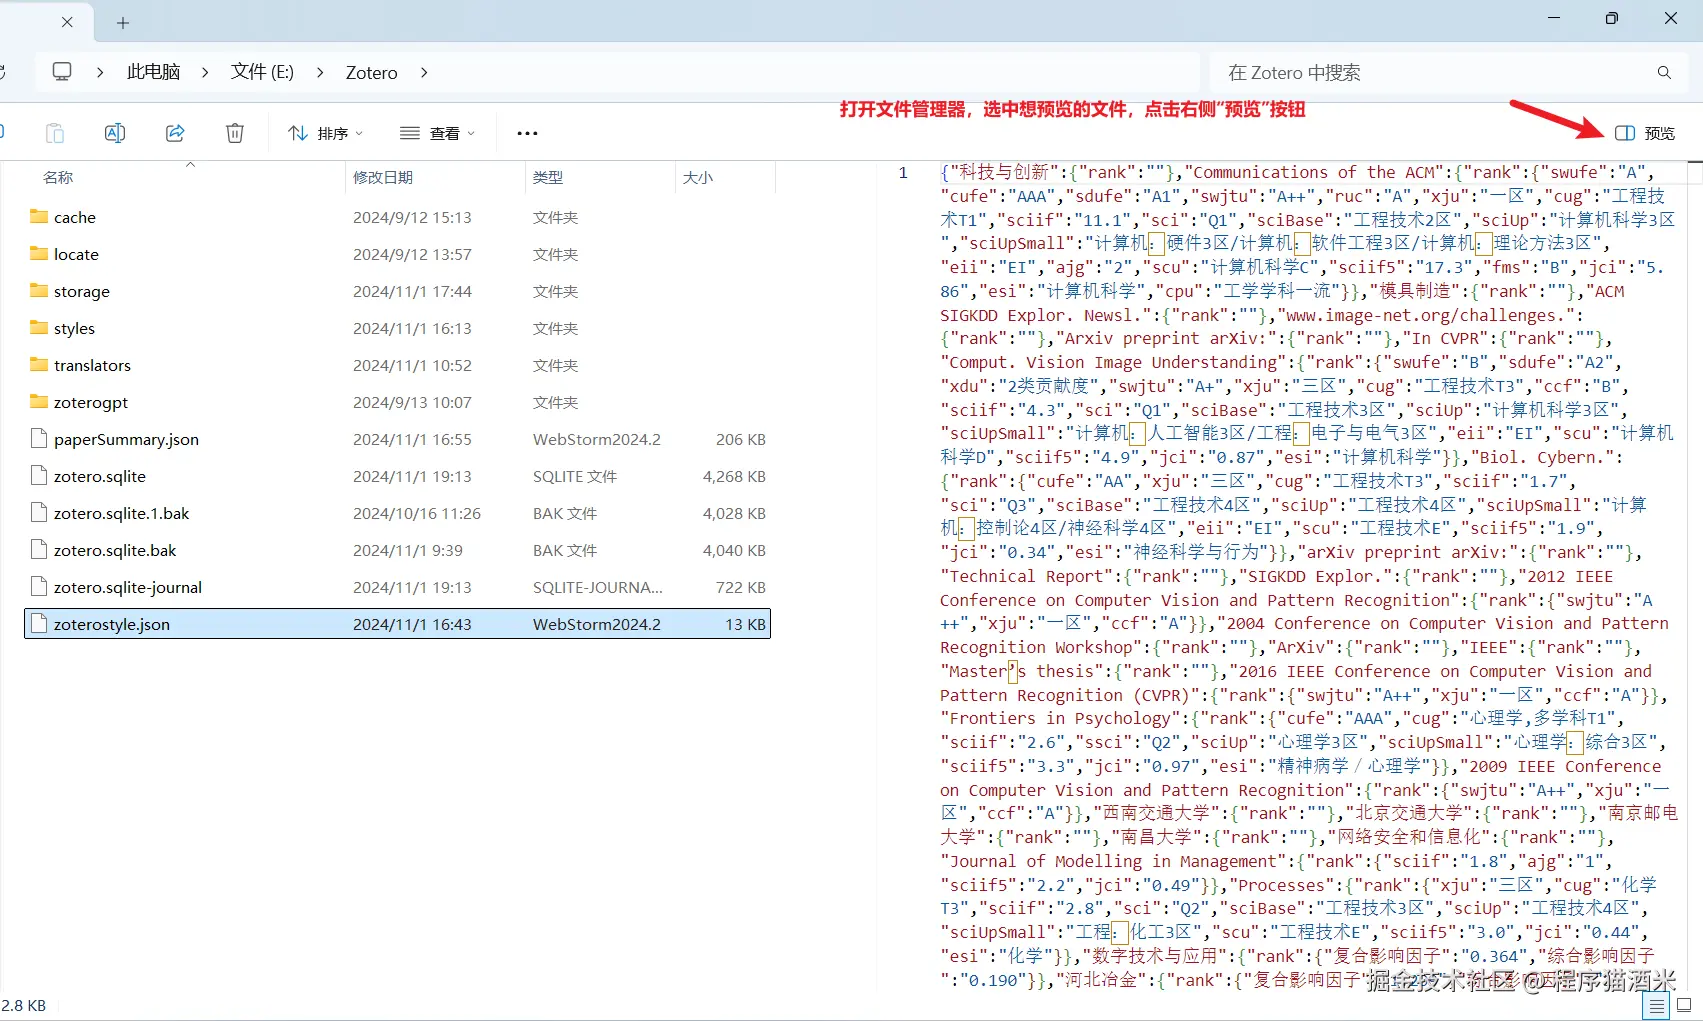Image resolution: width=1703 pixels, height=1021 pixels.
Task: Click date 2024/10/16 11:26 cell
Action: (417, 513)
